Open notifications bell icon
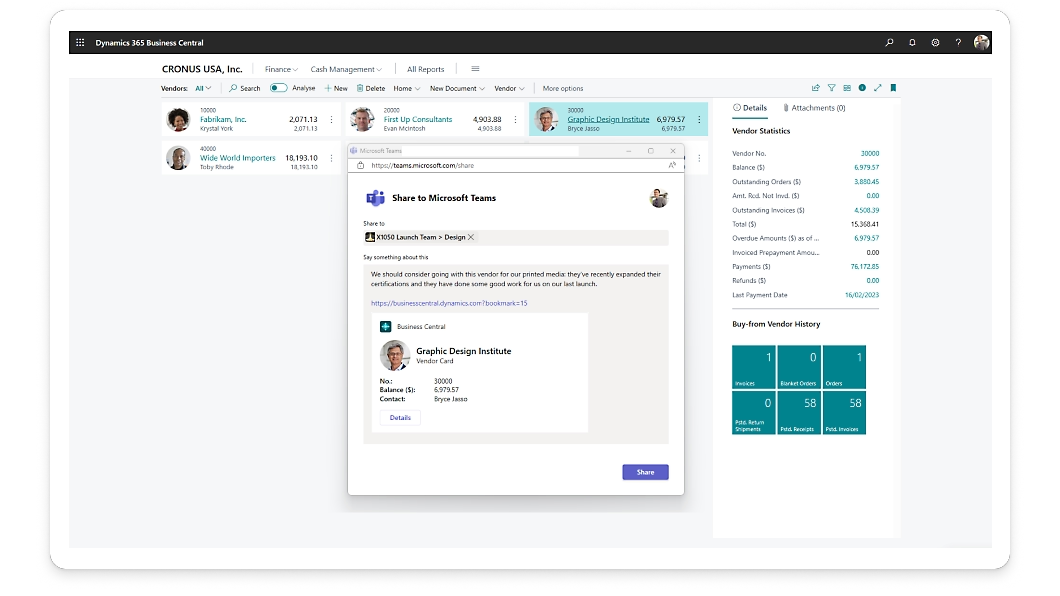 click(912, 43)
